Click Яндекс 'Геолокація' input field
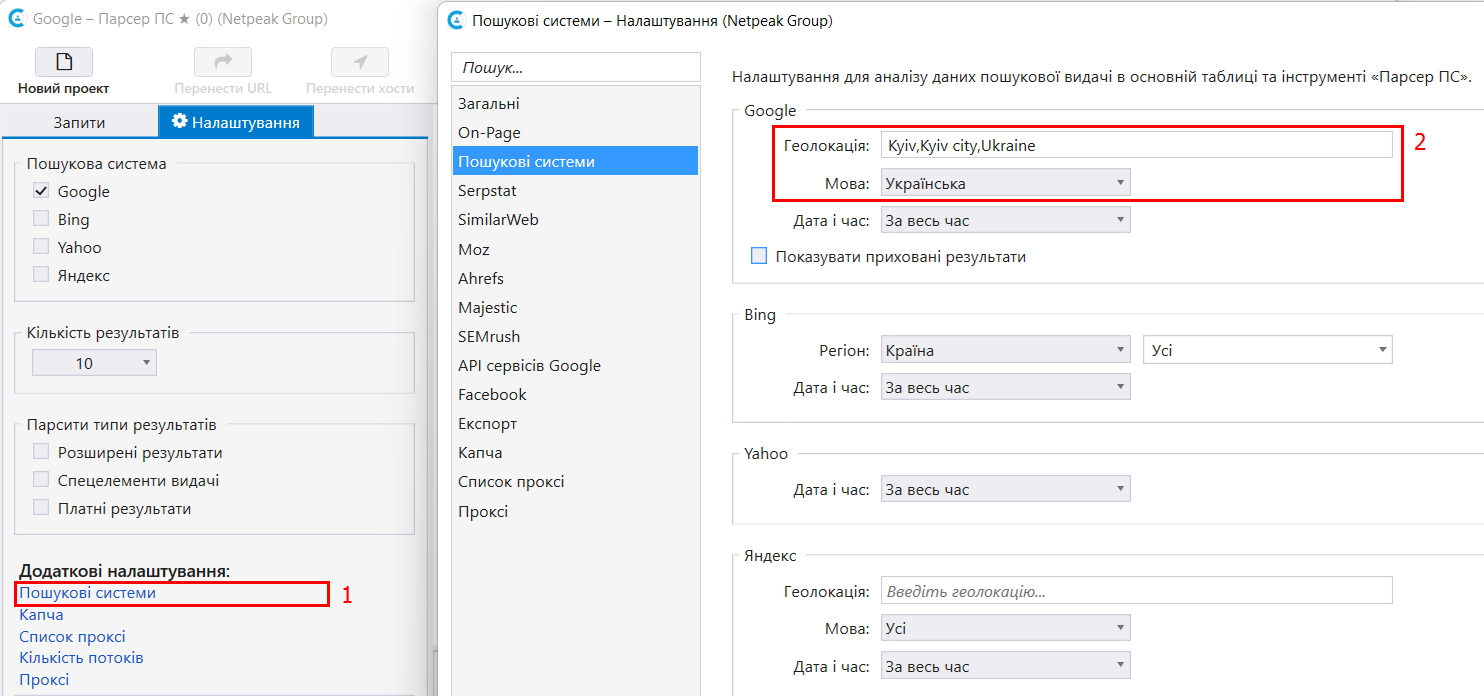 (1136, 591)
